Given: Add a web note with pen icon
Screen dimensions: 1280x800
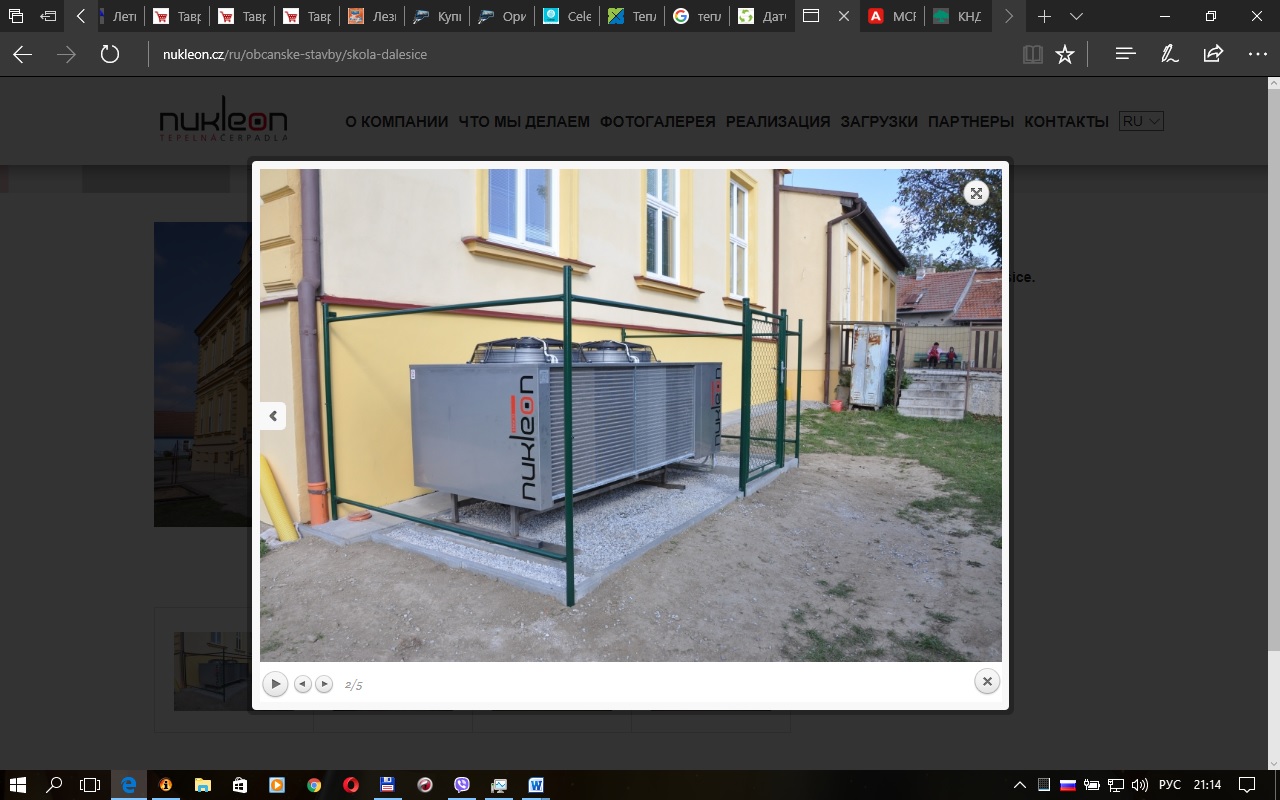Looking at the screenshot, I should pos(1169,54).
